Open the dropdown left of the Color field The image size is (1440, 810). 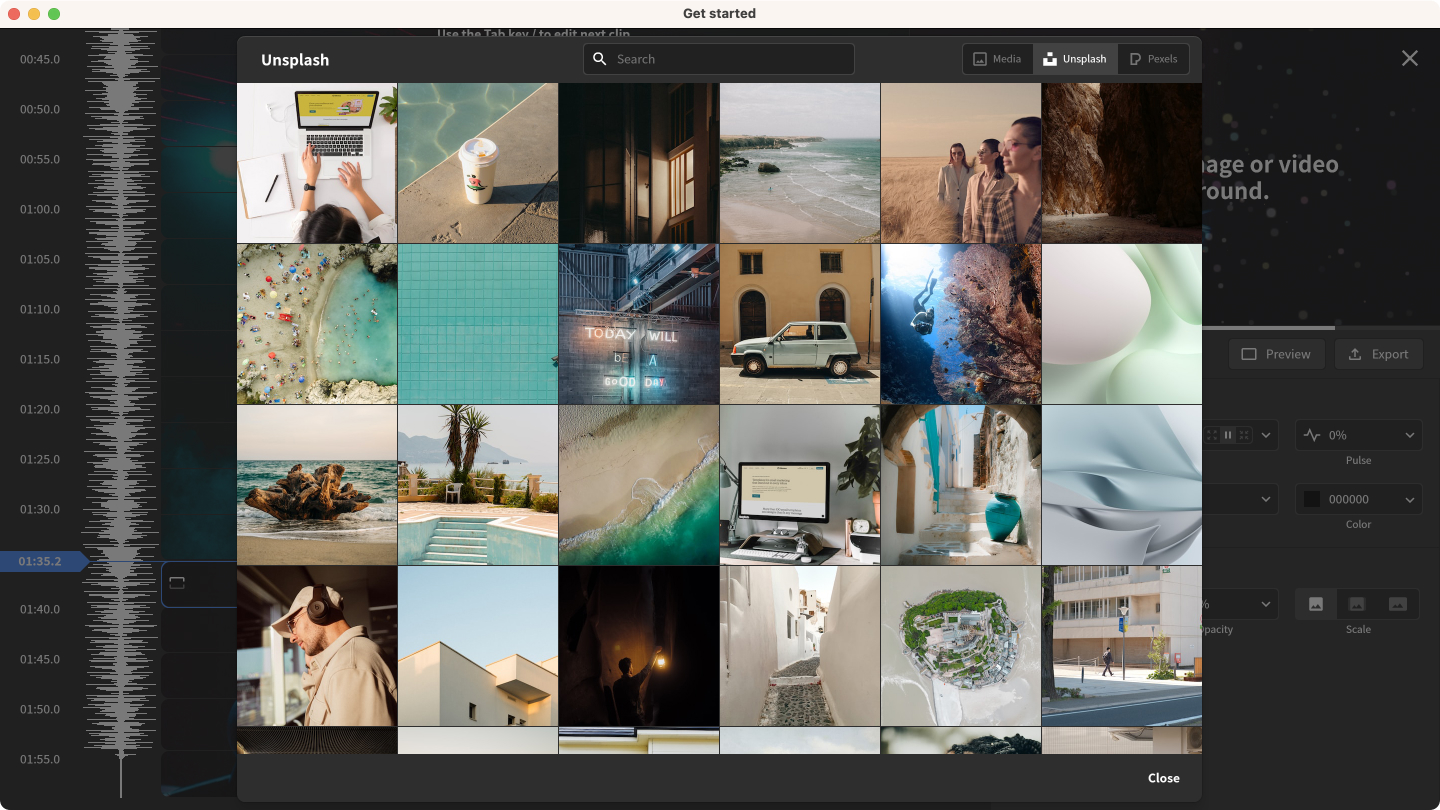coord(1240,499)
